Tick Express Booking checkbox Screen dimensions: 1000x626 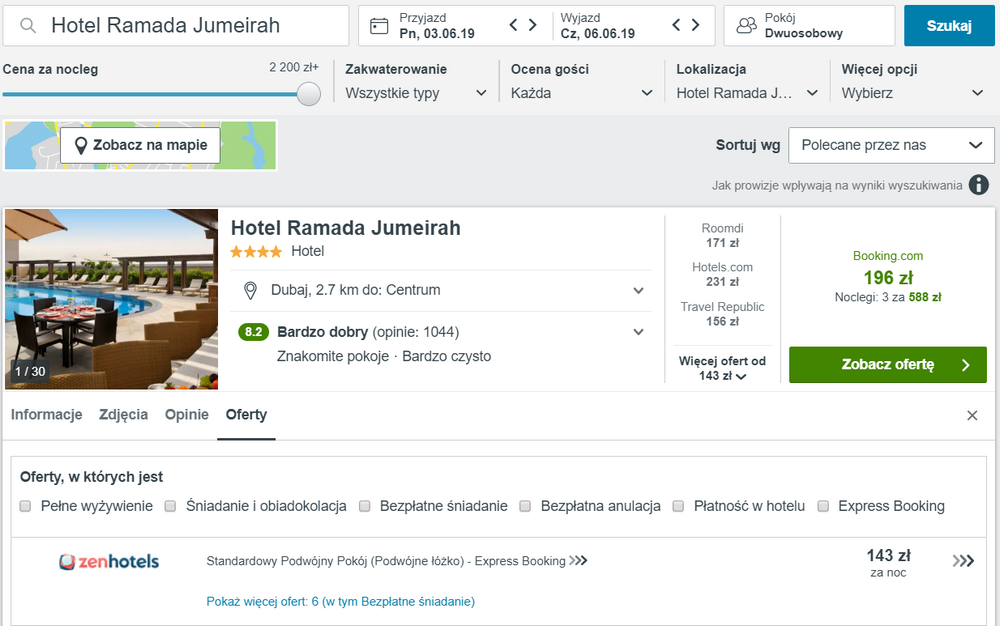(823, 506)
